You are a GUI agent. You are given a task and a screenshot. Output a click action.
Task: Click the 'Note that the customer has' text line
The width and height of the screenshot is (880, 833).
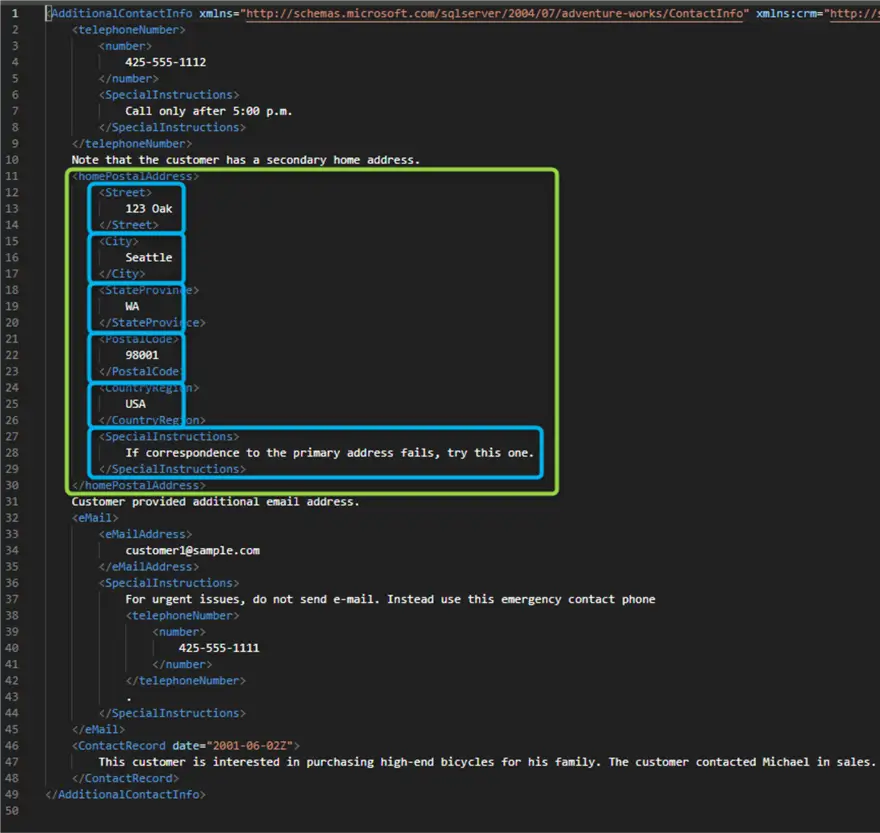tap(245, 160)
